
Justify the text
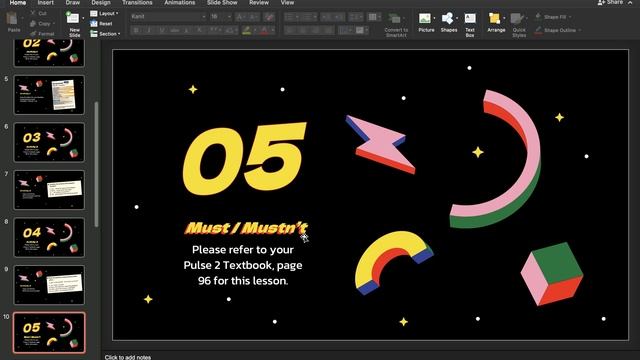(x=328, y=30)
